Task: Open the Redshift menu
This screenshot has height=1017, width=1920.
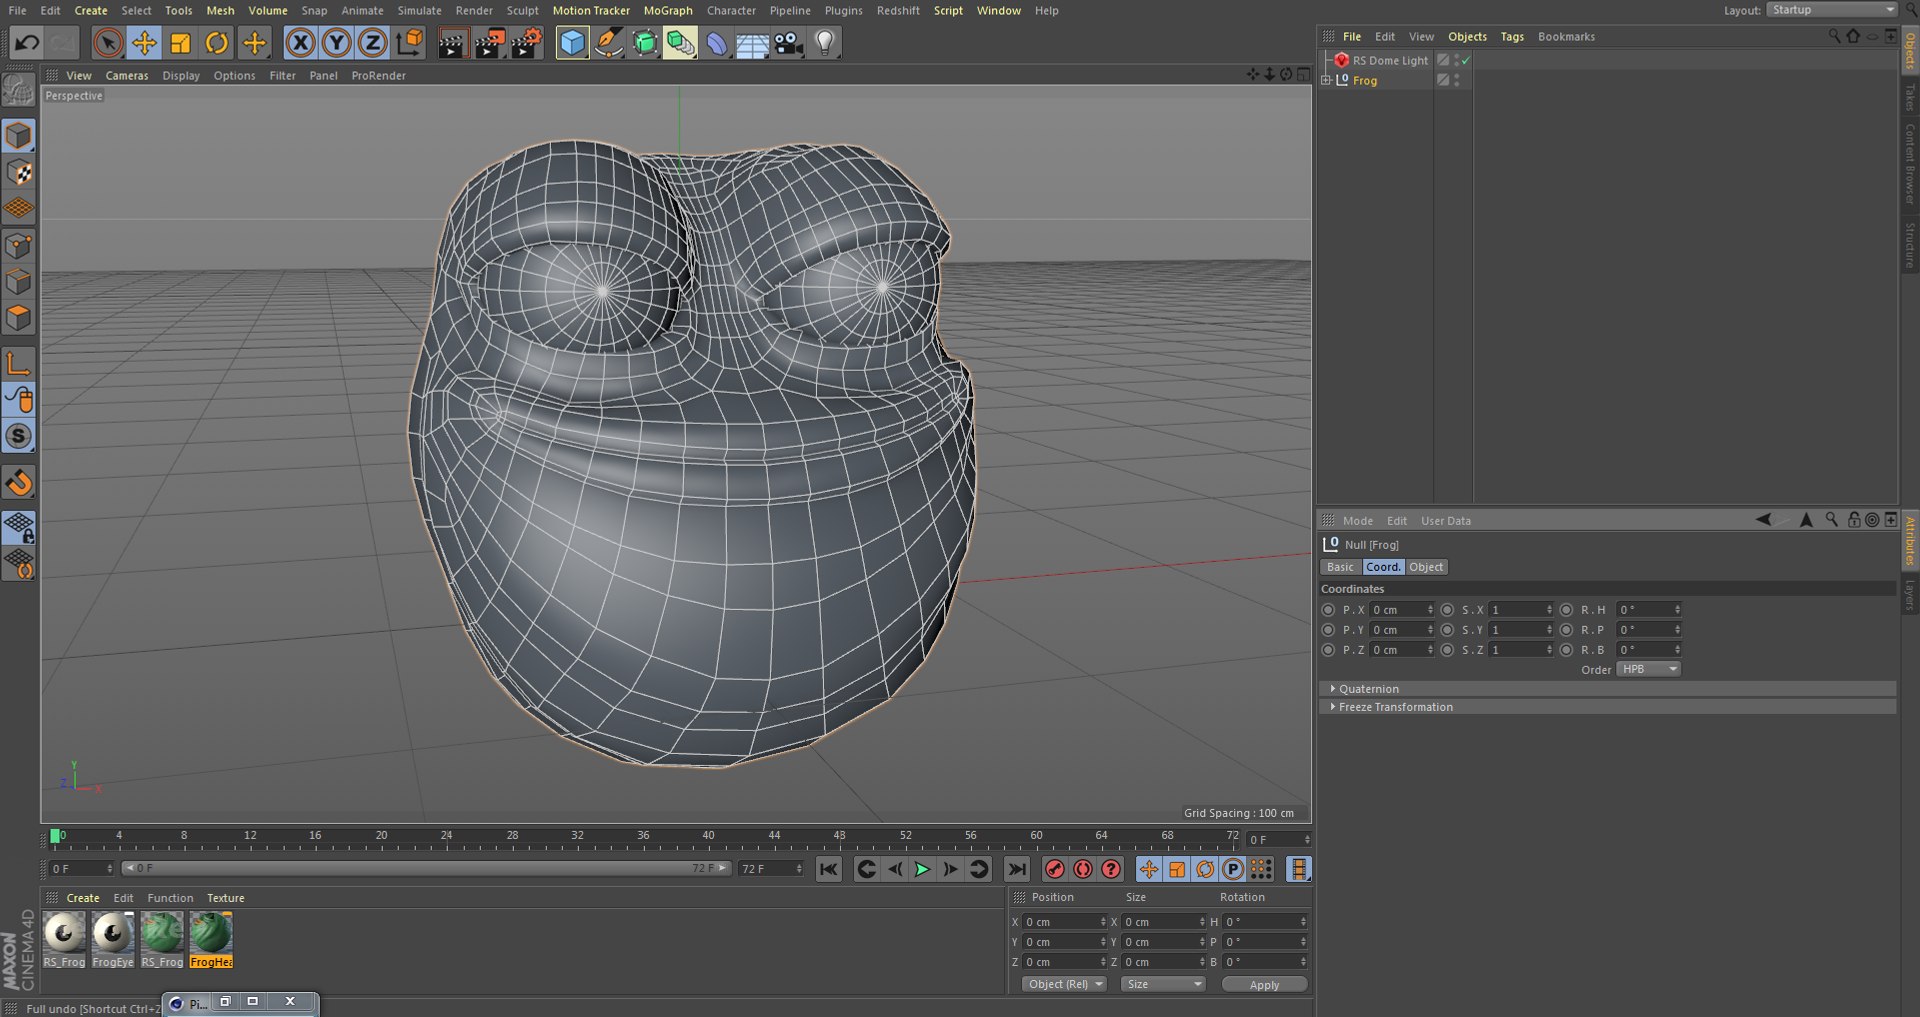Action: click(898, 10)
